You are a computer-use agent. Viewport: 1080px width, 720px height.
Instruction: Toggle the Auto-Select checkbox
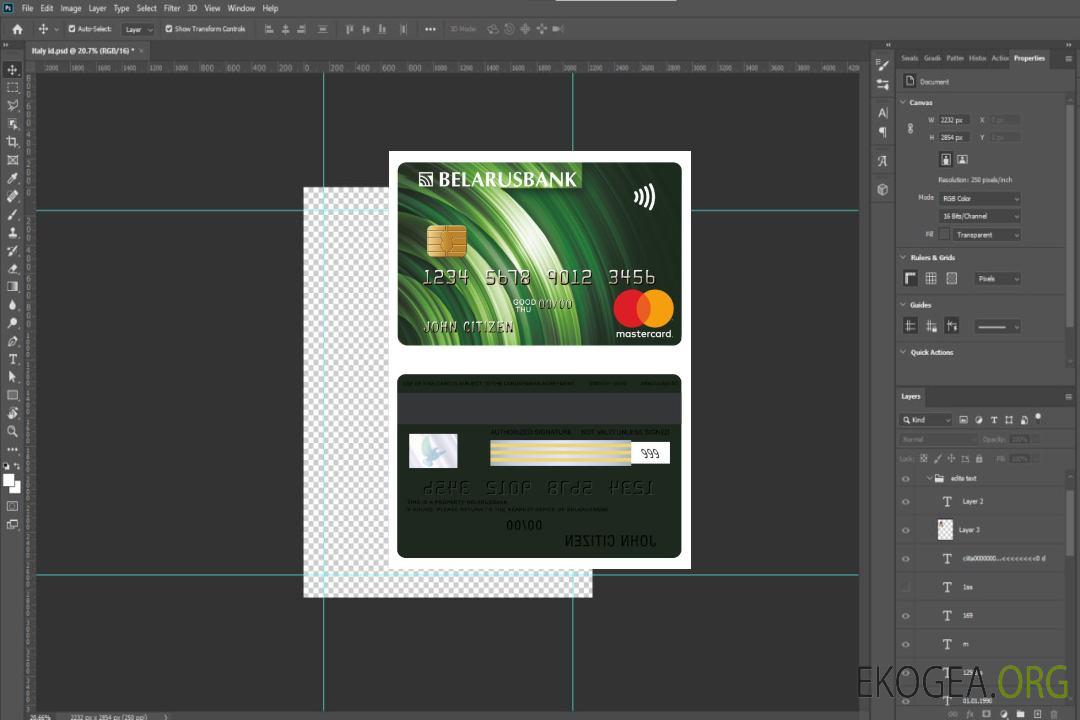(72, 29)
